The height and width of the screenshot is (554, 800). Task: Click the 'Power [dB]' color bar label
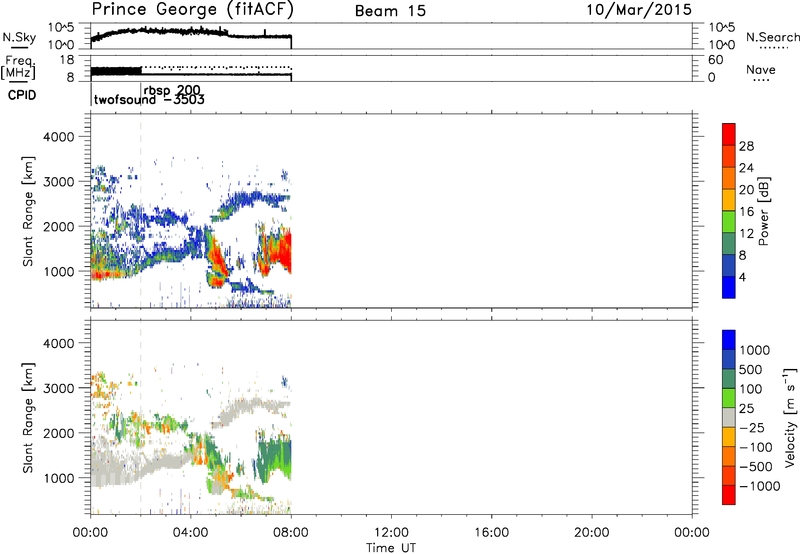tap(764, 211)
